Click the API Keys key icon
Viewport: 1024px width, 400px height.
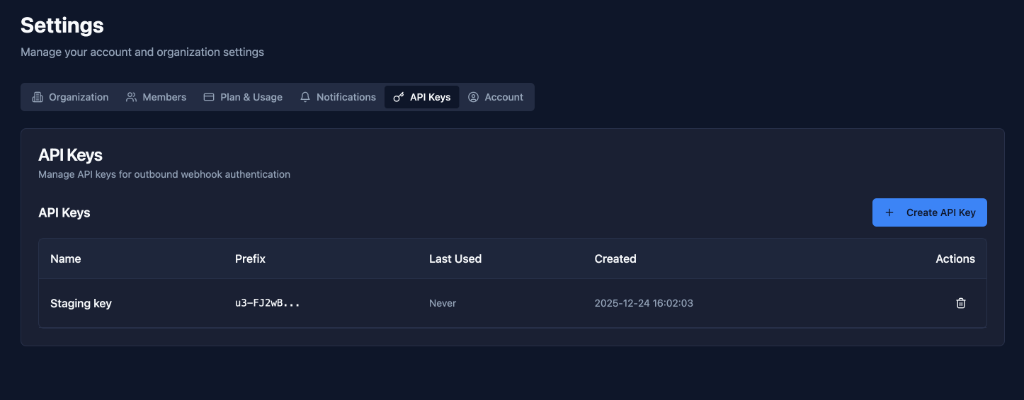coord(398,97)
